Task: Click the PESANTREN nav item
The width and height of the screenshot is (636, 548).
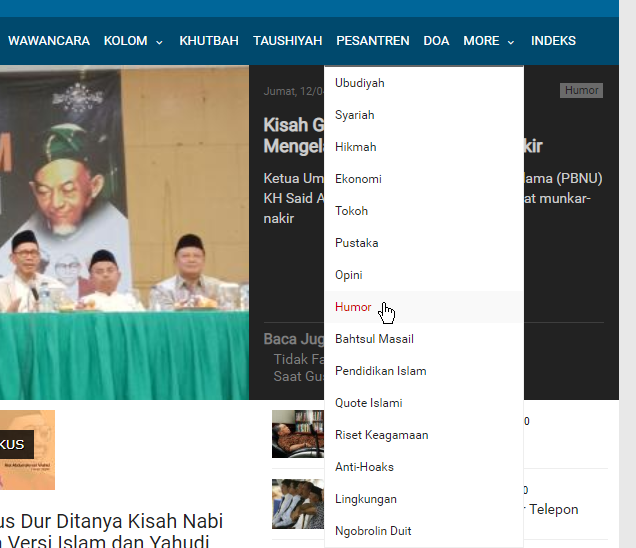Action: pos(372,41)
